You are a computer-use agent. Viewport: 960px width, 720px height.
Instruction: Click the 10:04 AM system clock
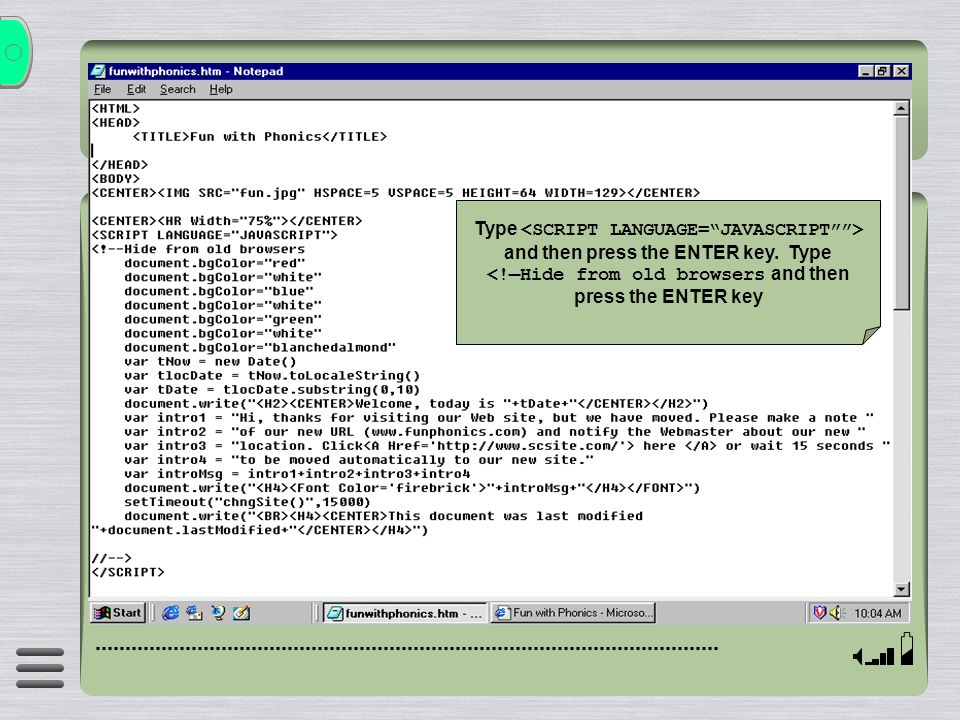click(x=877, y=613)
